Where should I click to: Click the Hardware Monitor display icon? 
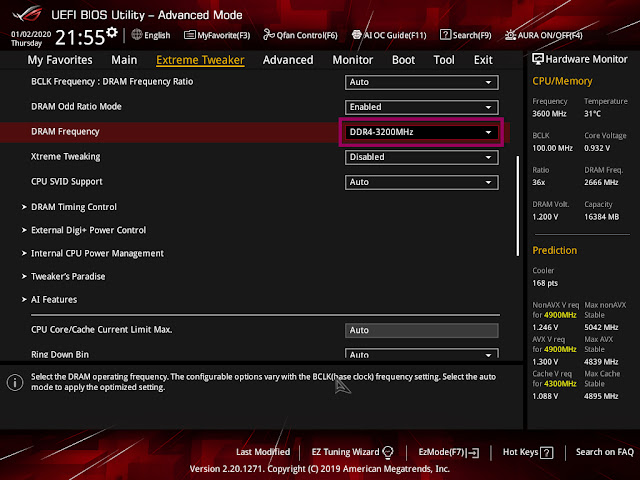click(x=538, y=59)
